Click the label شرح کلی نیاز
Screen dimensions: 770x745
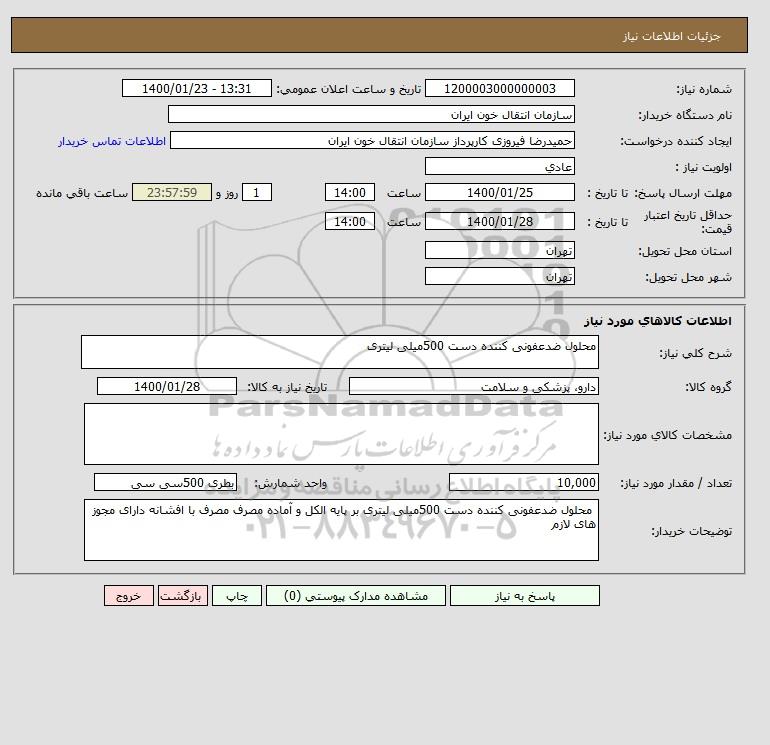click(x=695, y=353)
